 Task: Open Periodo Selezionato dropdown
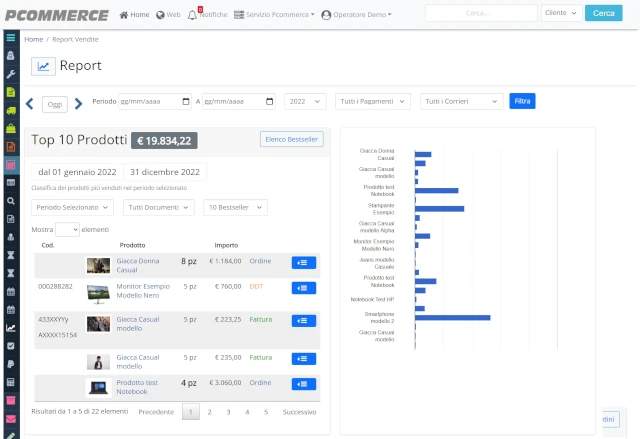(x=72, y=207)
